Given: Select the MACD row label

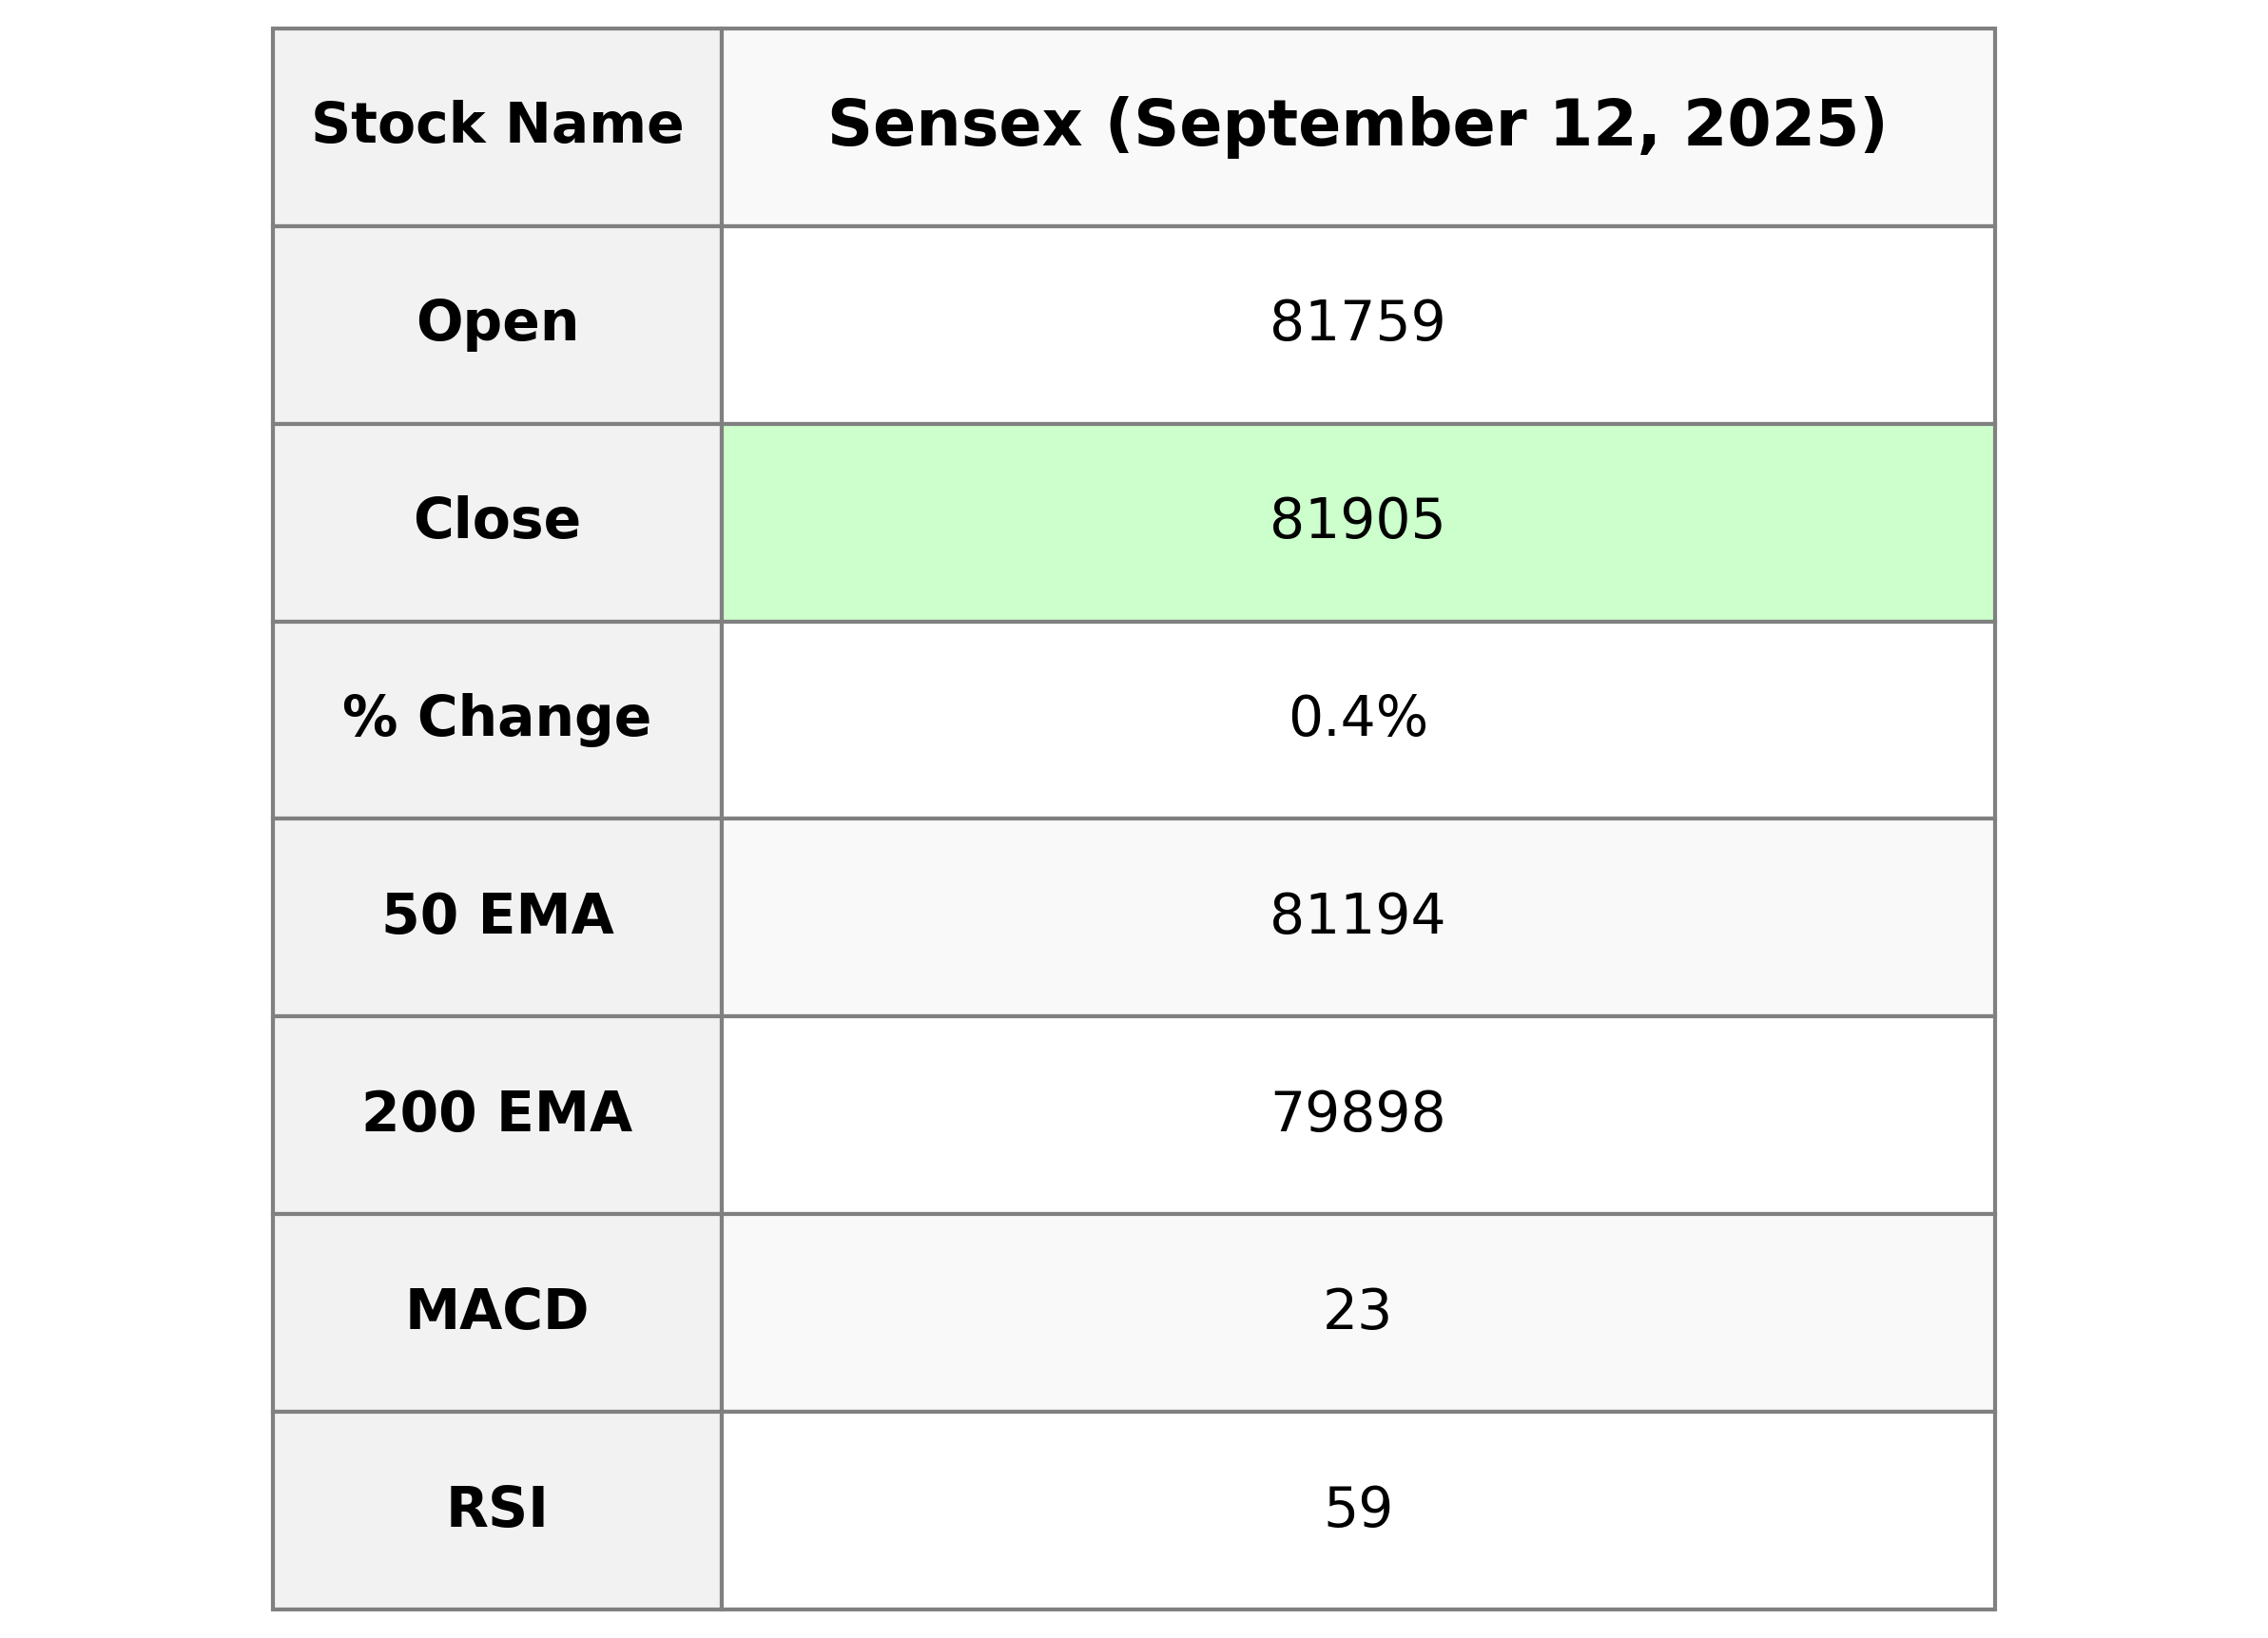Looking at the screenshot, I should click(497, 1310).
